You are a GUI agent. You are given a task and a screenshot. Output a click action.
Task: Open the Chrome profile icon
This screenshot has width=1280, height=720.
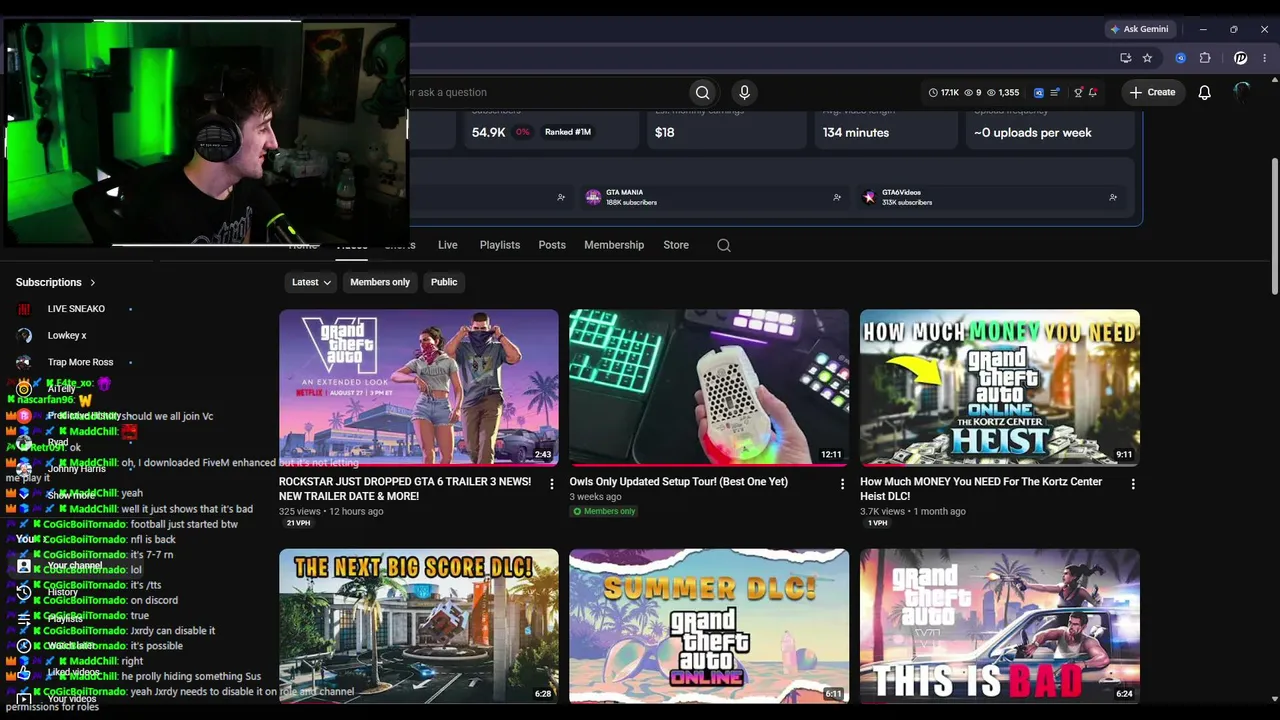(1240, 58)
